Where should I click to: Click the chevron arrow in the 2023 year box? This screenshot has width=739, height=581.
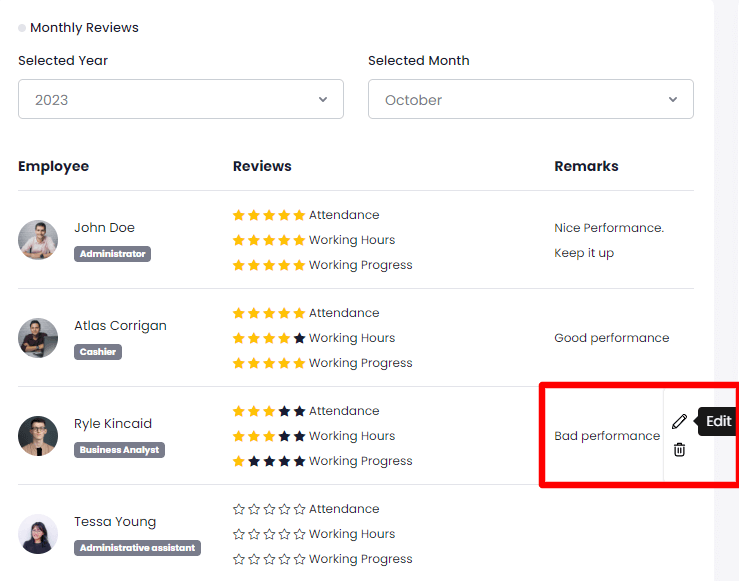click(323, 100)
